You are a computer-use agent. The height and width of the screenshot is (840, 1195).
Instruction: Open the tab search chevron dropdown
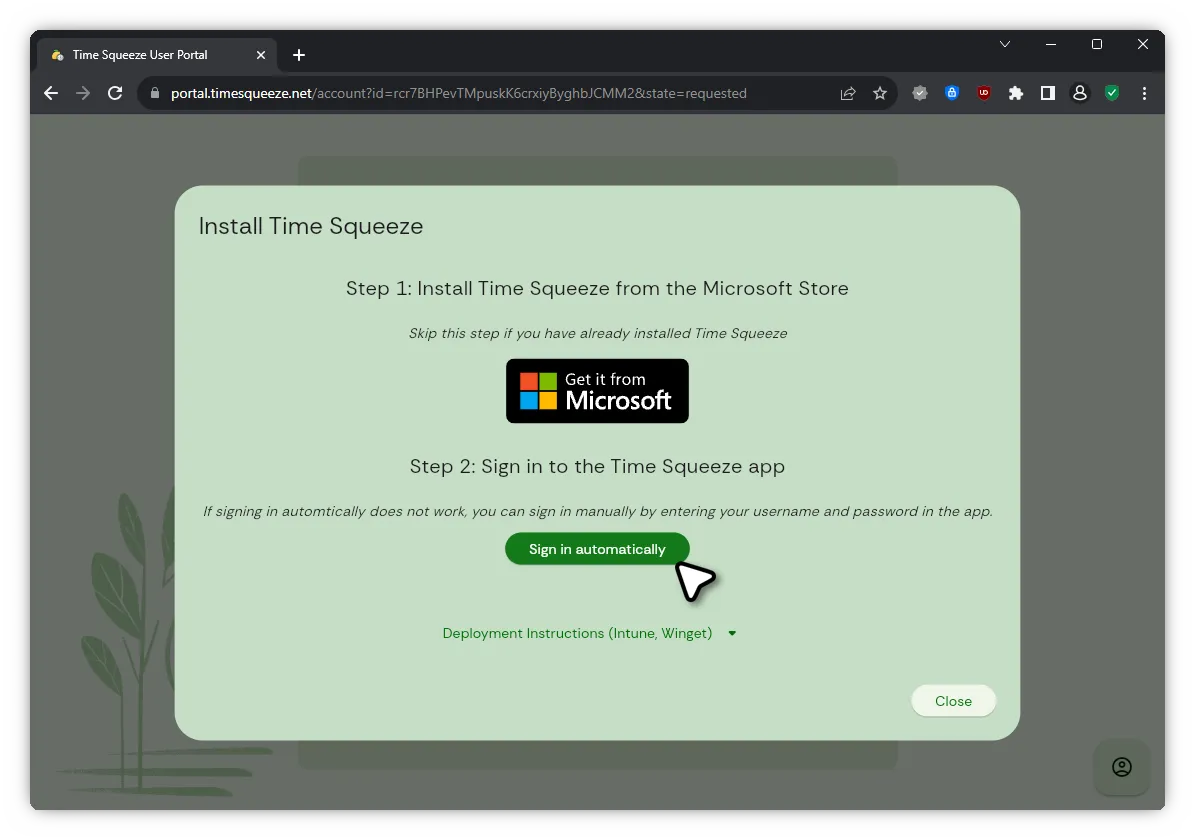point(1005,45)
